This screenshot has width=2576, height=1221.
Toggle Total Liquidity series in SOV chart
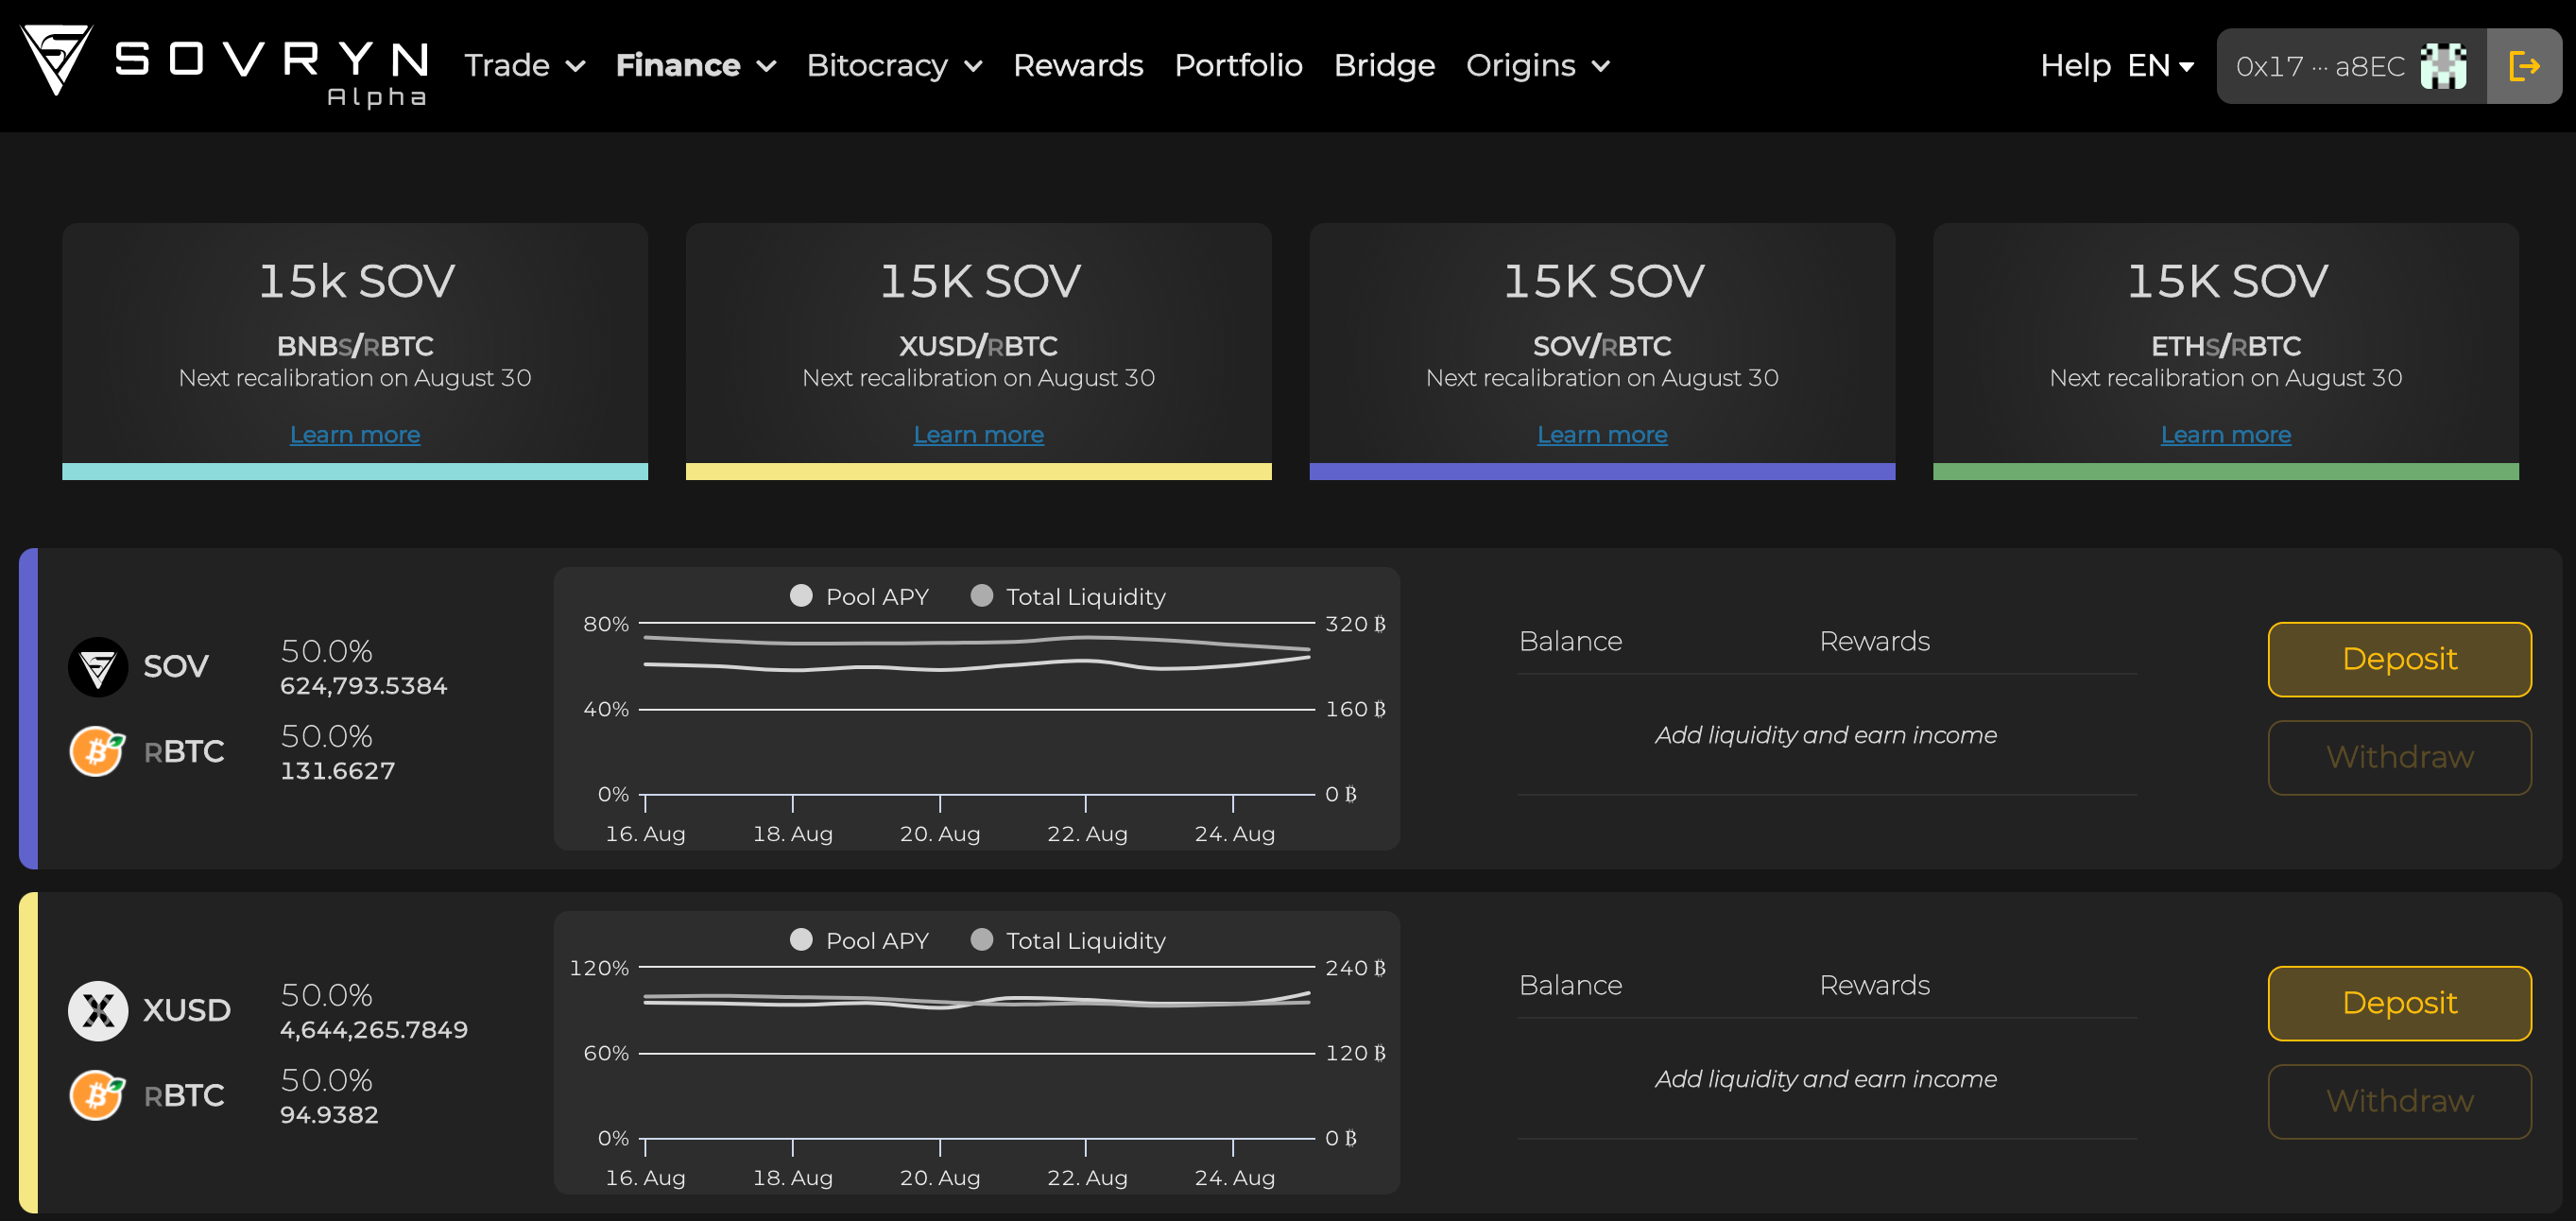(x=1068, y=596)
